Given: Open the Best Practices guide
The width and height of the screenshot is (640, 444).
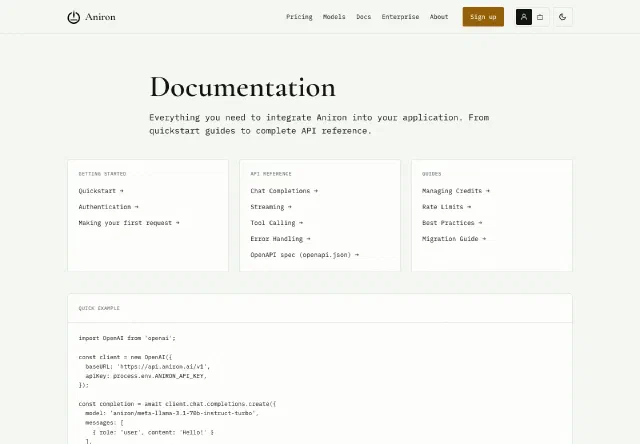Looking at the screenshot, I should point(452,222).
